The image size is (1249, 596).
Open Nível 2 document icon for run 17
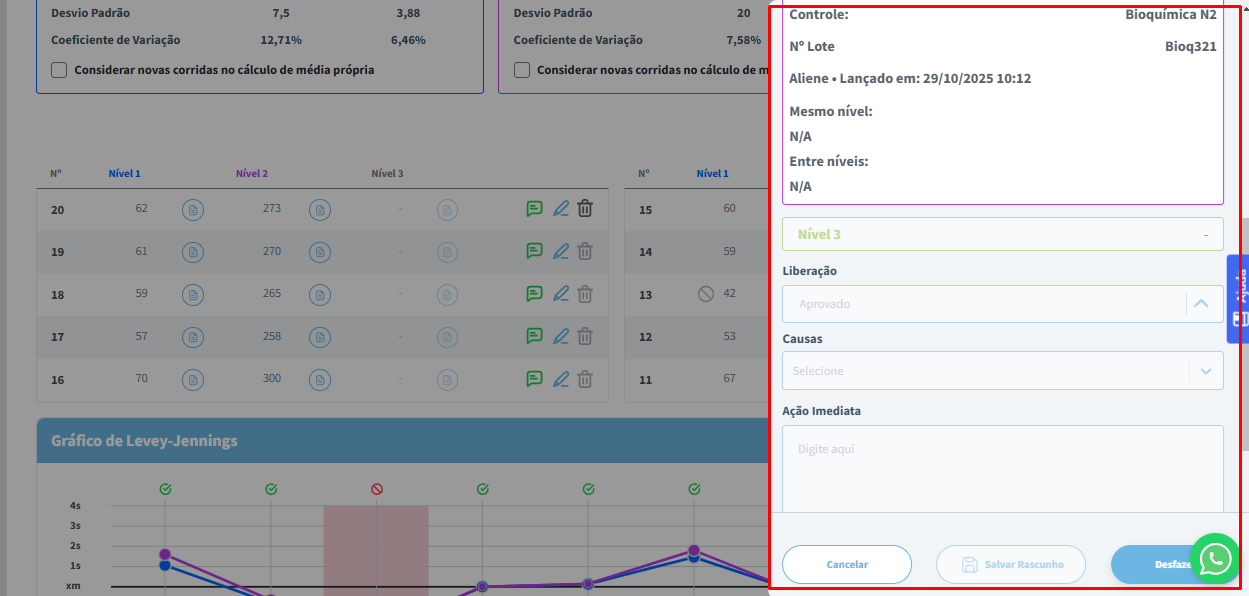click(x=319, y=338)
